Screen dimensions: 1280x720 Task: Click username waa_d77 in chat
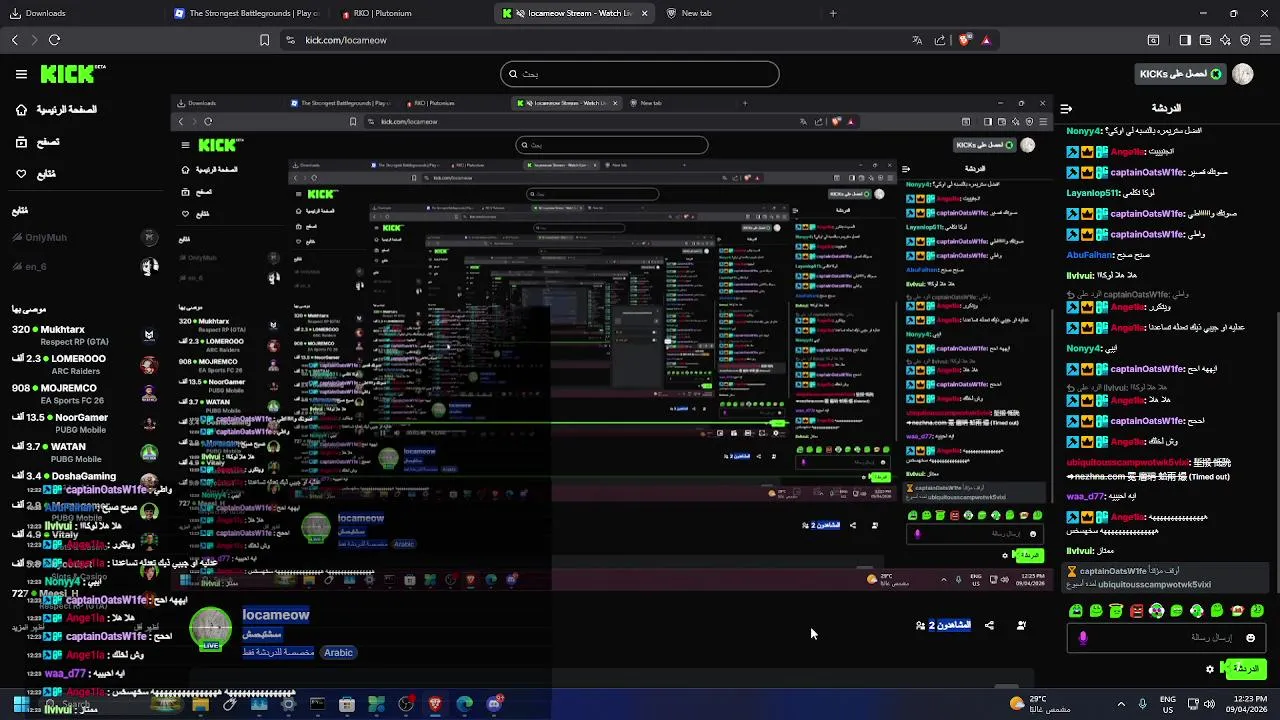click(1086, 496)
